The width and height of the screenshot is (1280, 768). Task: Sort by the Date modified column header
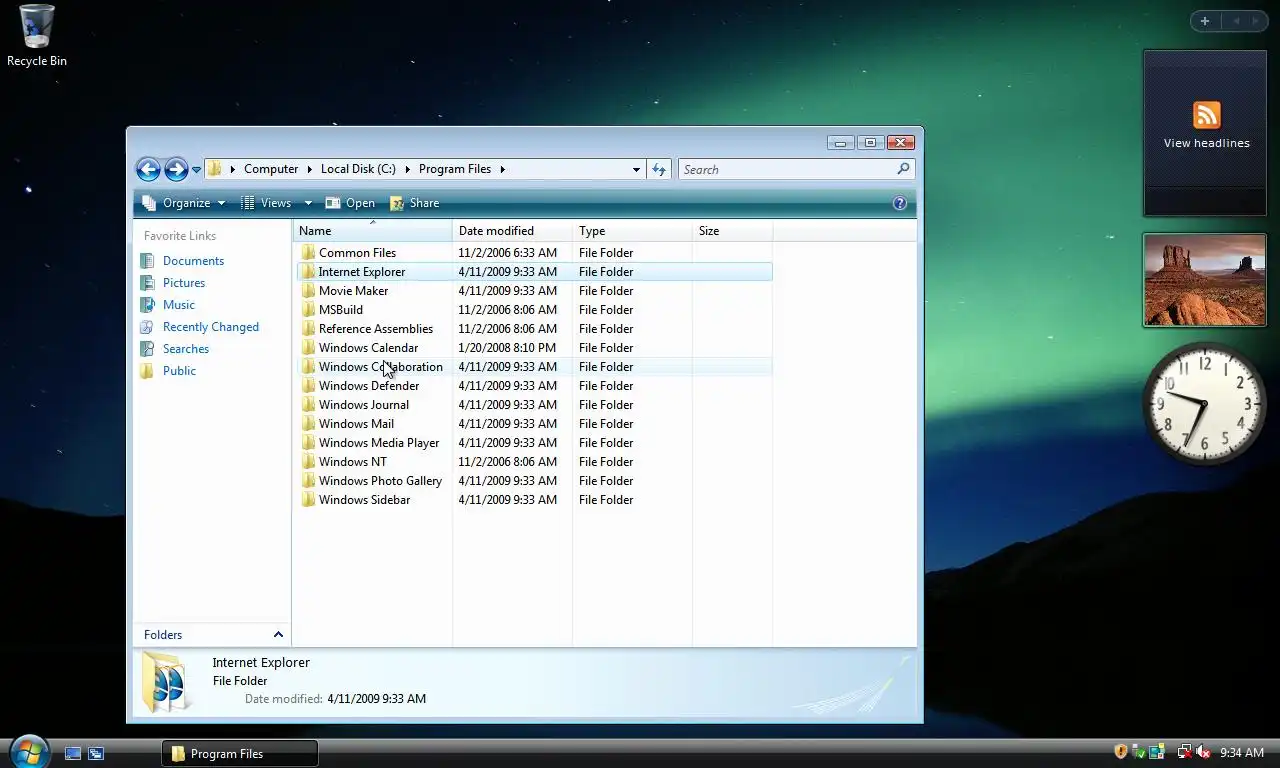coord(512,231)
